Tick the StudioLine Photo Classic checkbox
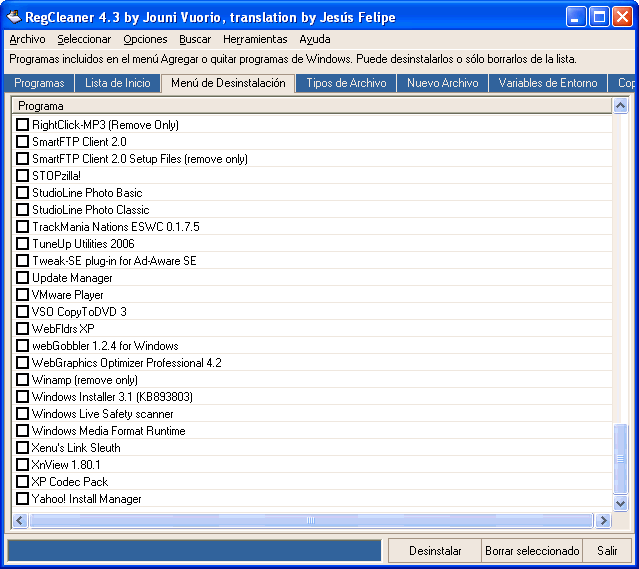This screenshot has height=569, width=639. click(x=22, y=210)
